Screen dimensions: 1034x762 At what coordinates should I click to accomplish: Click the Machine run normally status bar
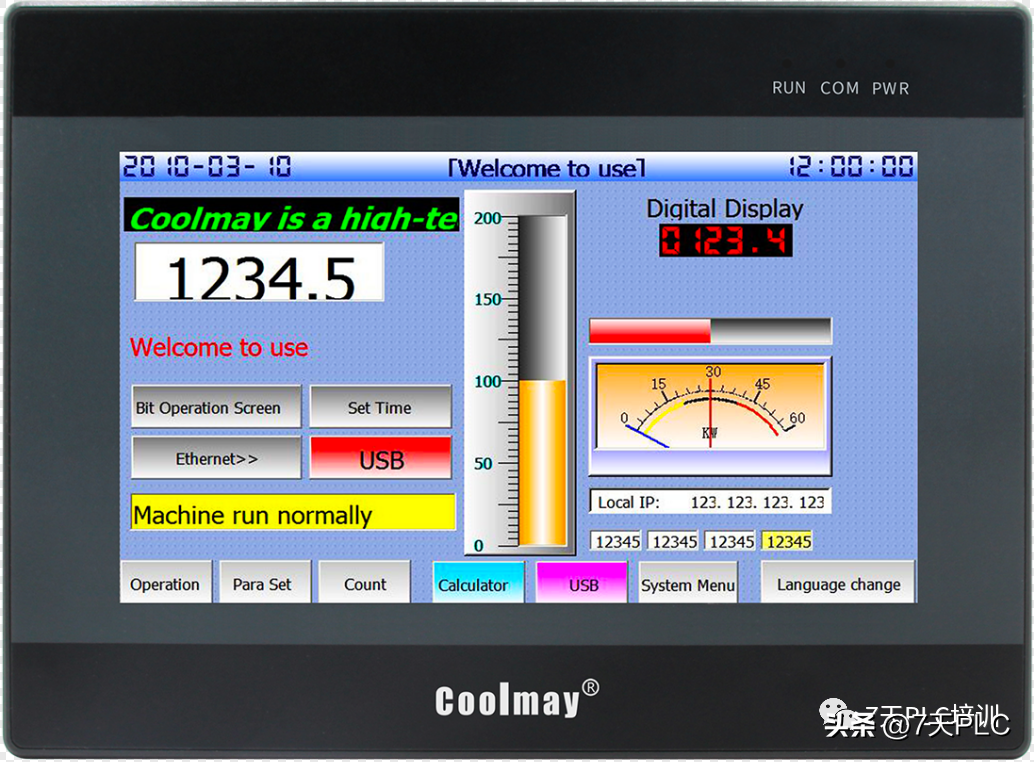click(293, 514)
